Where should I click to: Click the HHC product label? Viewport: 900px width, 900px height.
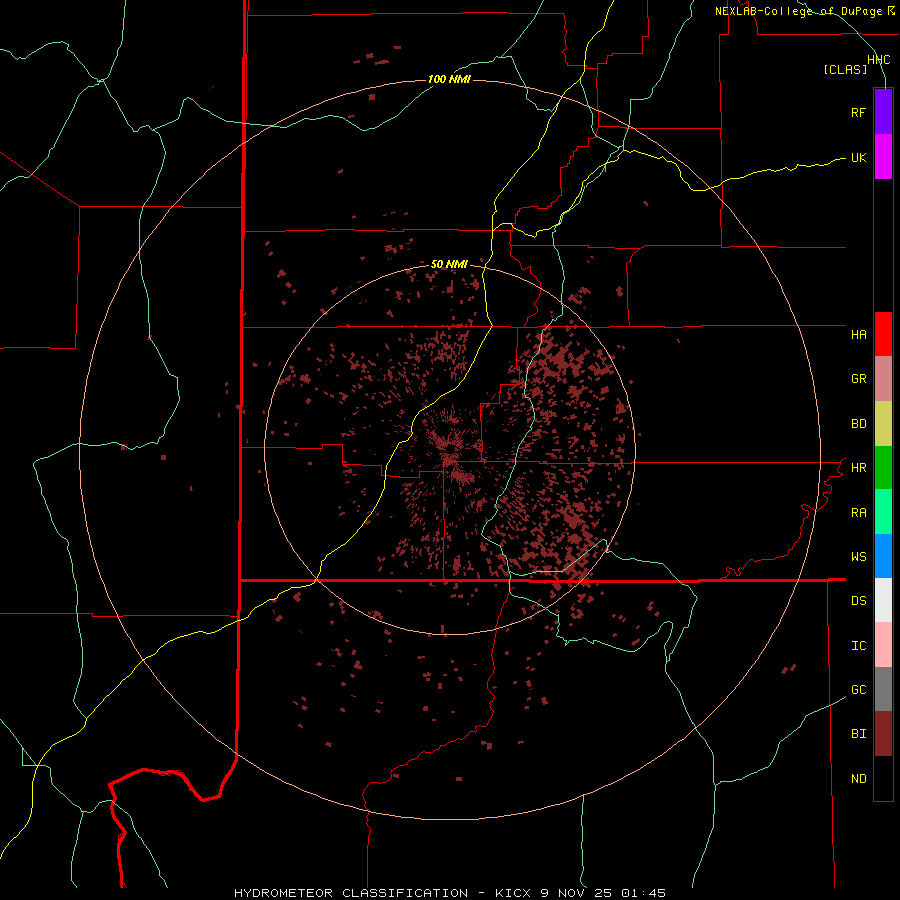pyautogui.click(x=879, y=60)
